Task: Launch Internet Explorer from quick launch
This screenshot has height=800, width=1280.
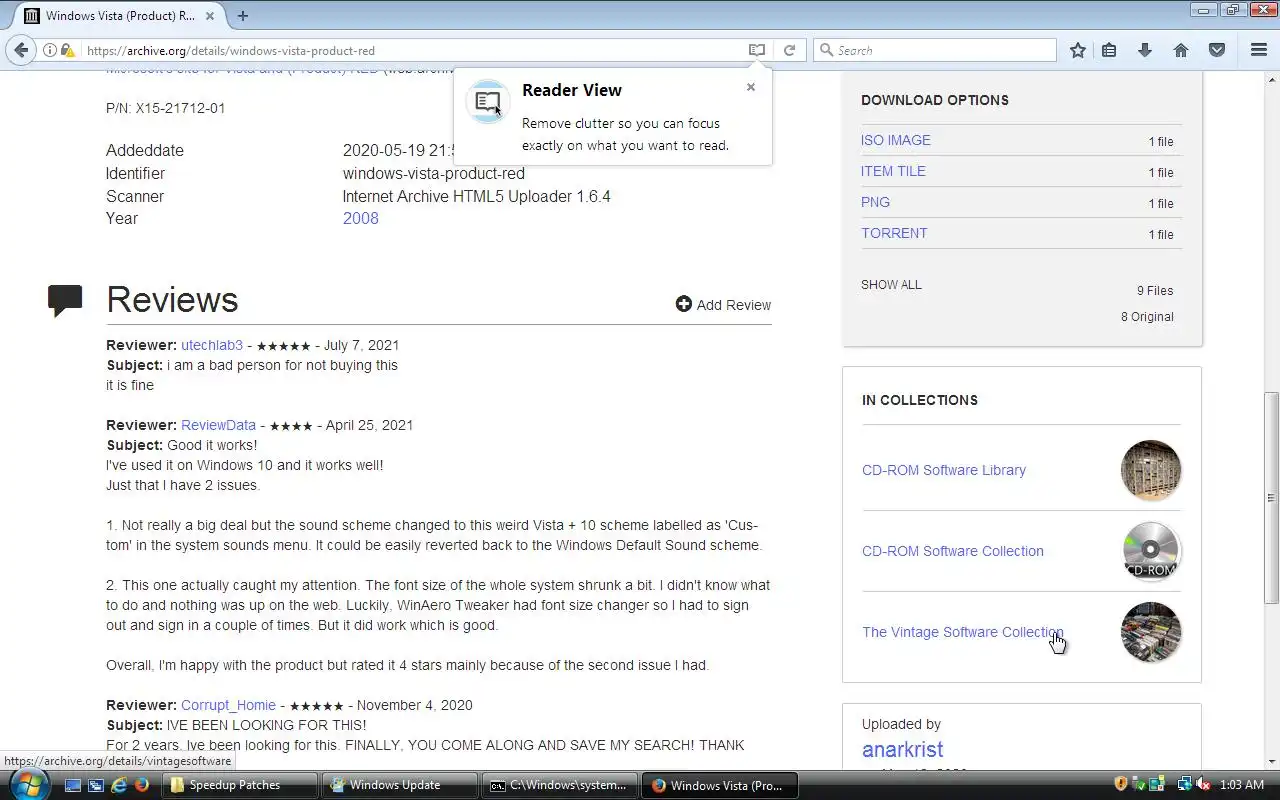Action: [x=119, y=785]
